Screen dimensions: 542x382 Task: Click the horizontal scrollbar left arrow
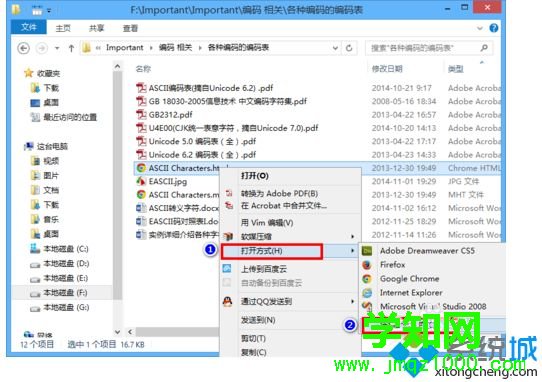pos(130,332)
